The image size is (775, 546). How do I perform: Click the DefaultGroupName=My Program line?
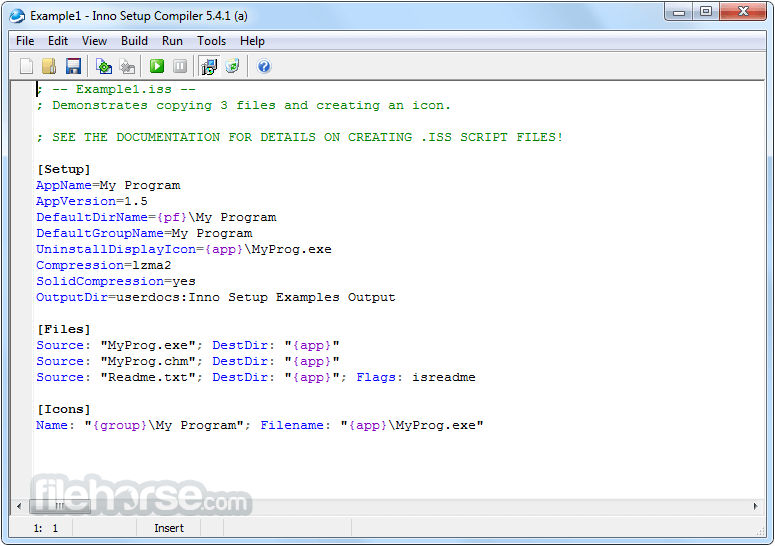144,233
